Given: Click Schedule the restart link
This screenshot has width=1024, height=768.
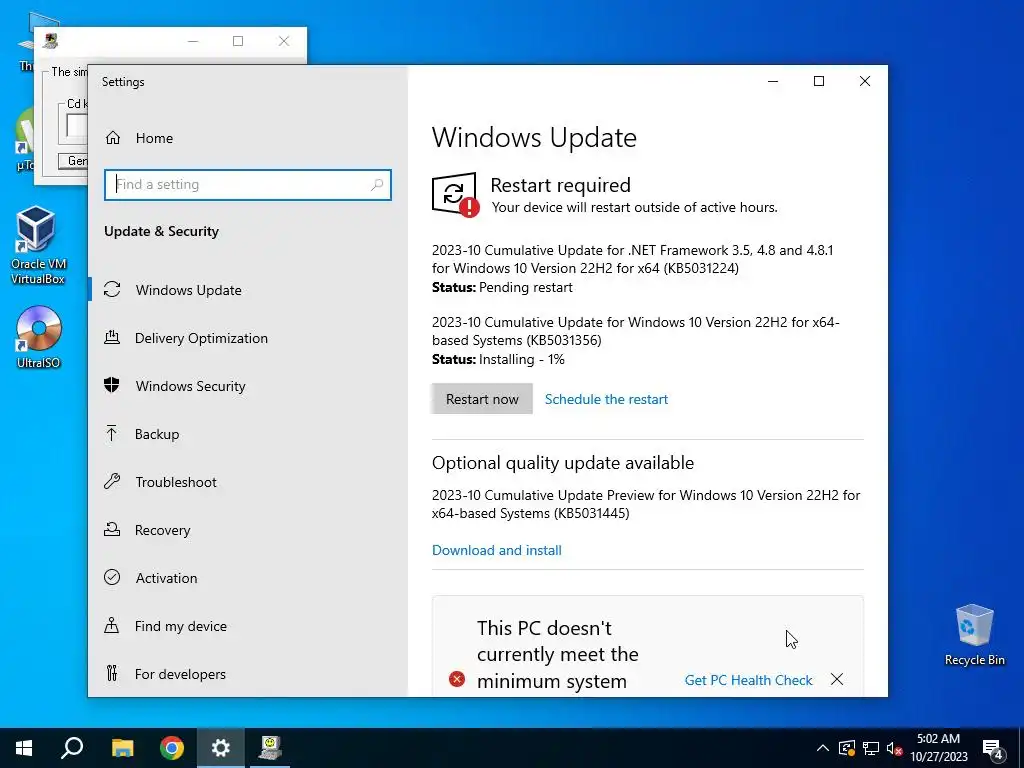Looking at the screenshot, I should (x=606, y=399).
